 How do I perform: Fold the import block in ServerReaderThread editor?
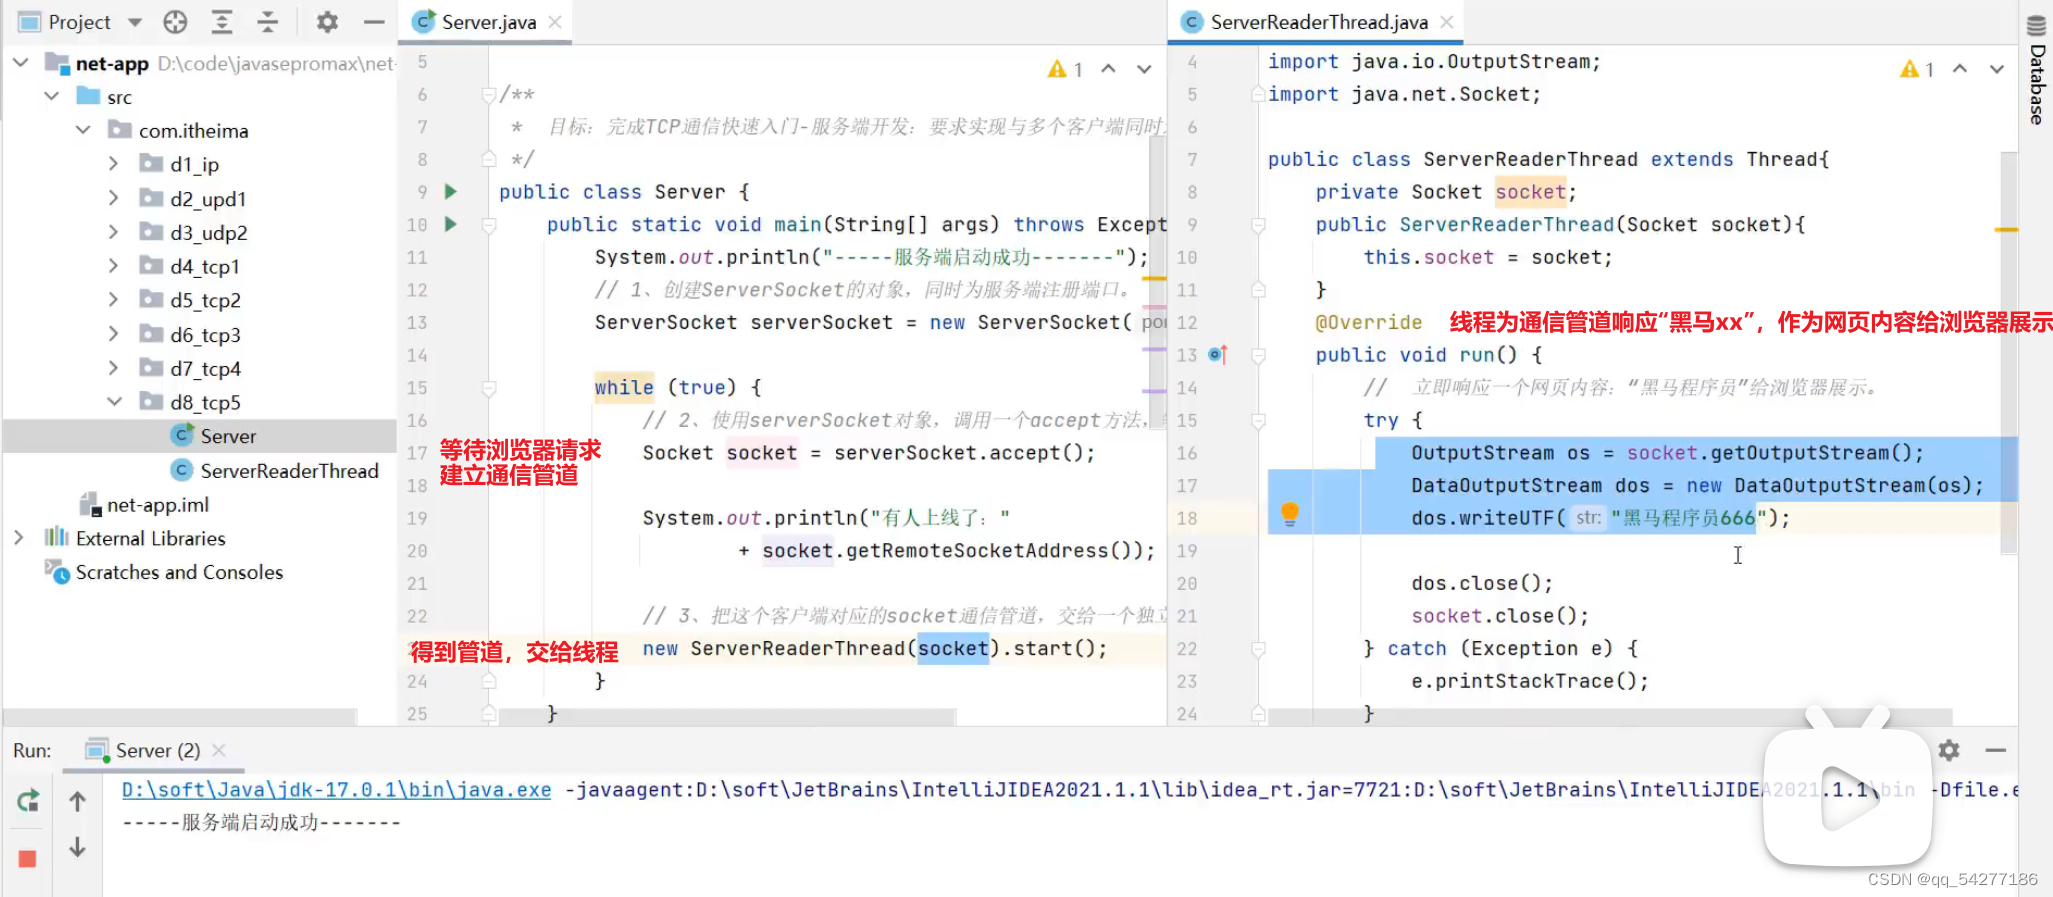[x=1259, y=95]
